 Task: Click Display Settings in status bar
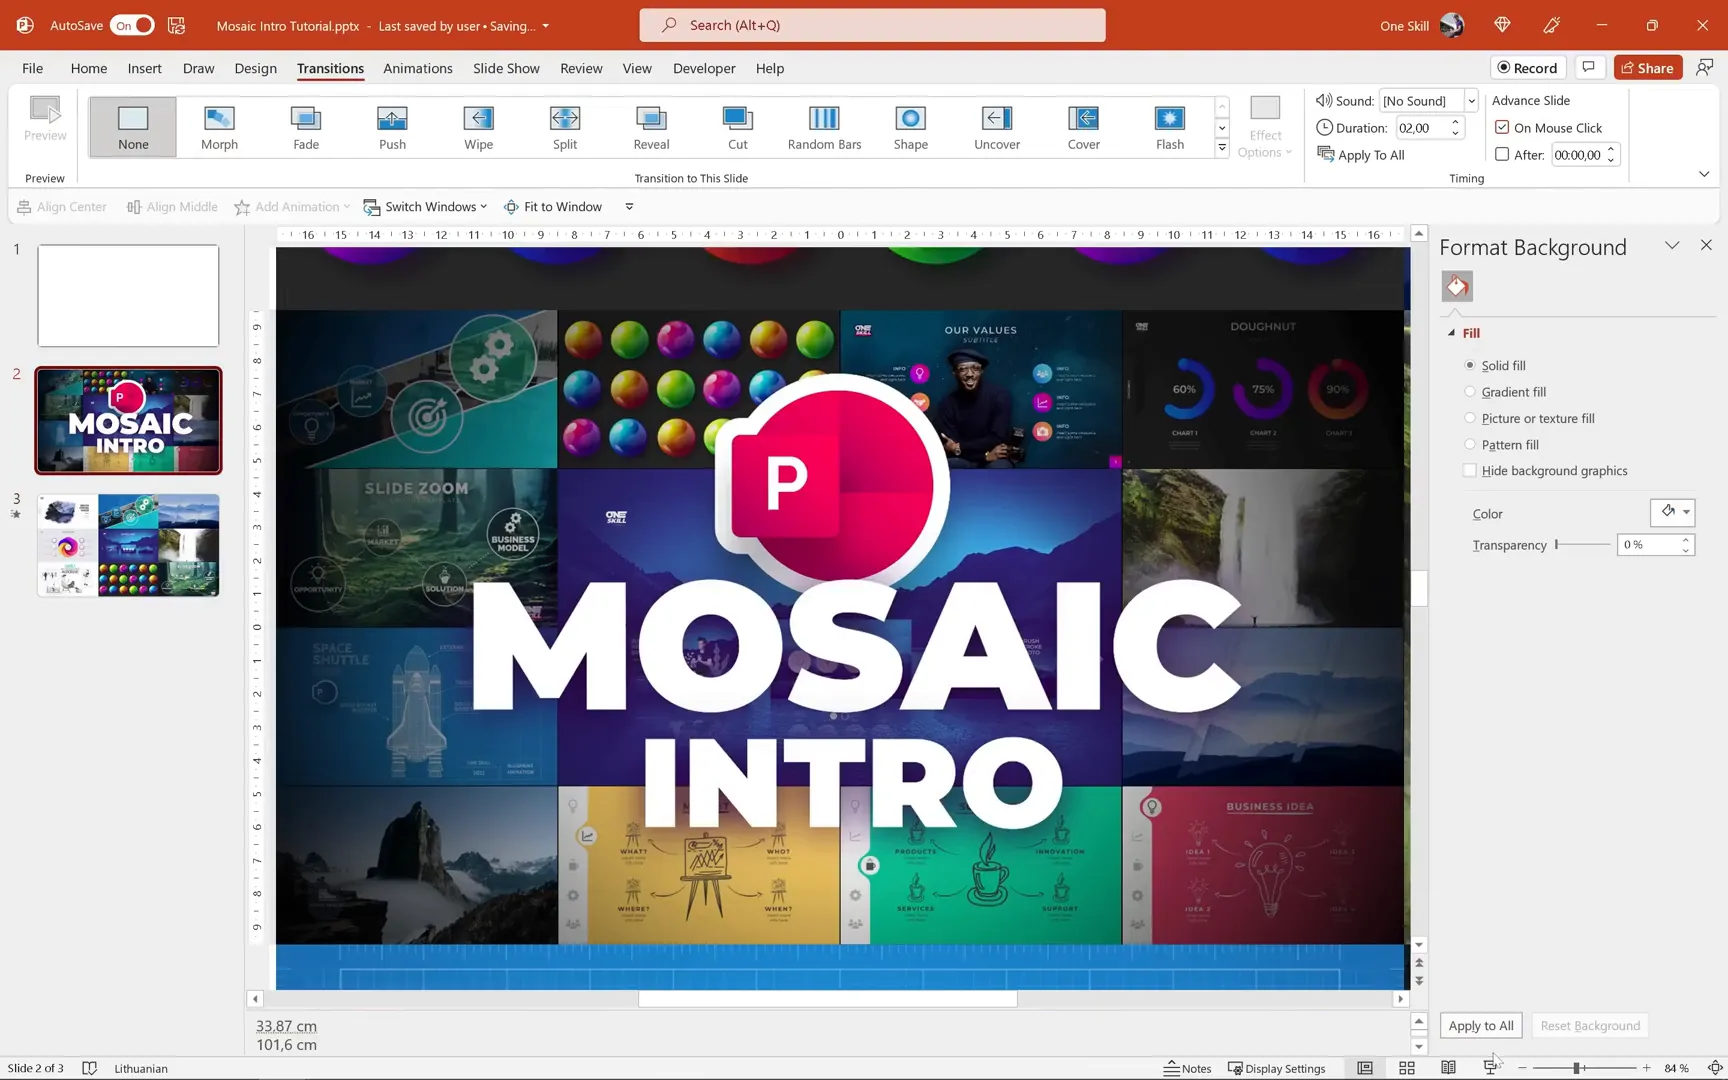[x=1276, y=1068]
